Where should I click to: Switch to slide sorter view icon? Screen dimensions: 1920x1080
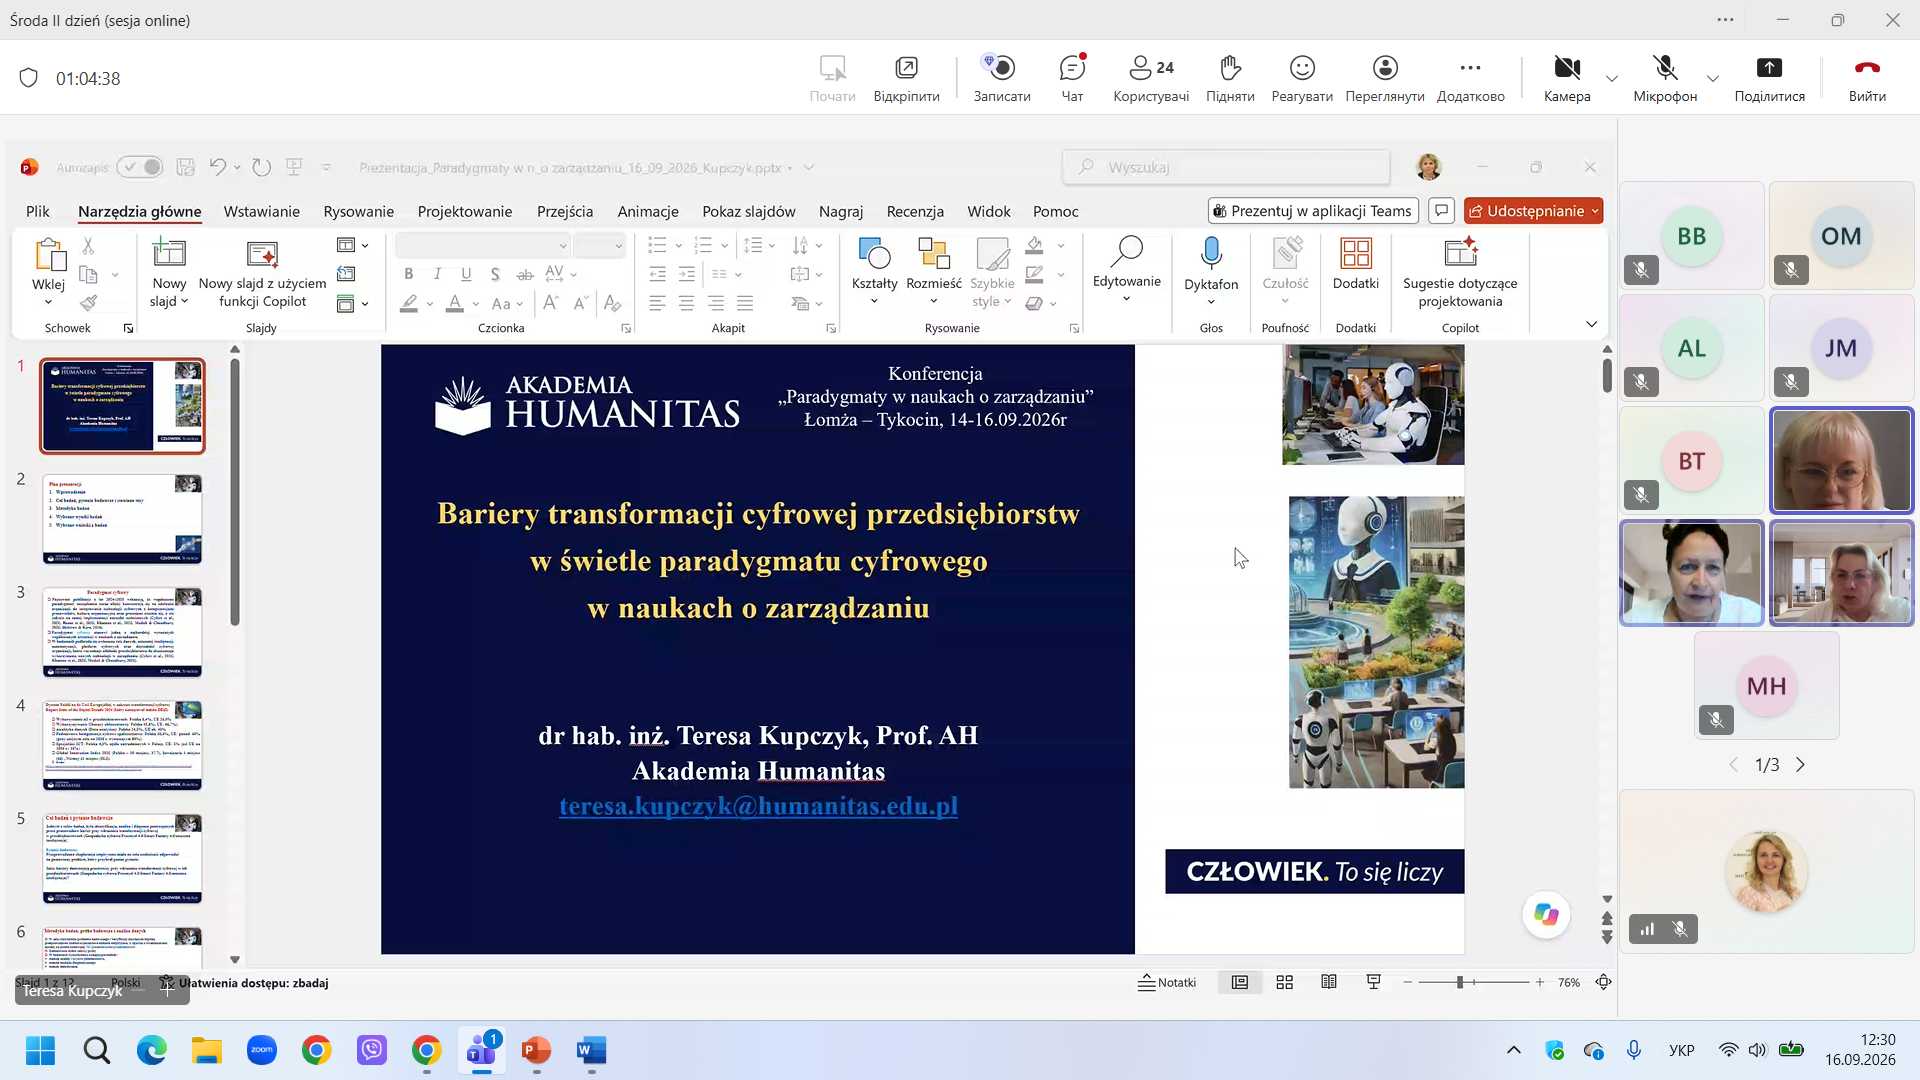(x=1285, y=983)
